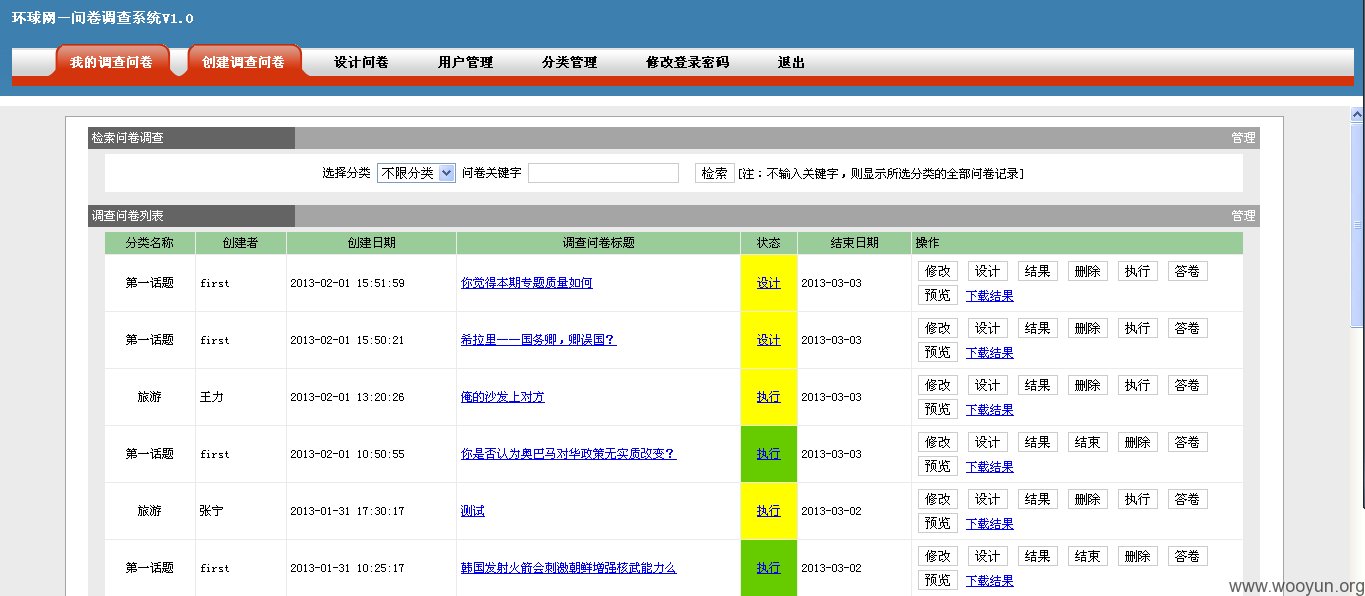Open the 测试 survey link
Image resolution: width=1365 pixels, height=596 pixels.
[472, 511]
